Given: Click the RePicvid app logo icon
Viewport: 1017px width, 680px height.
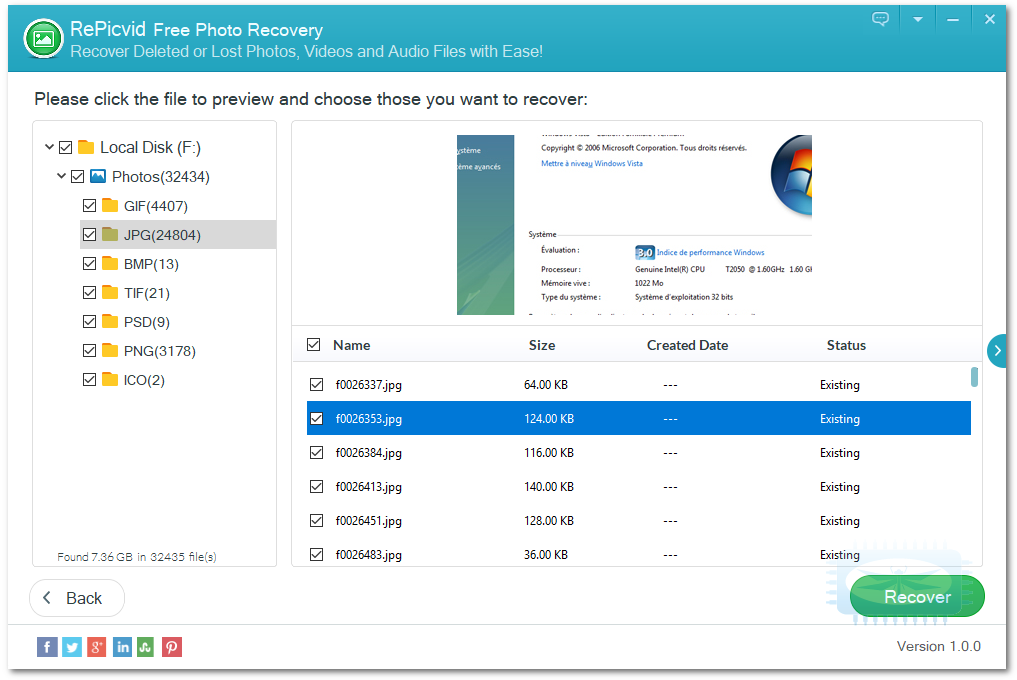Looking at the screenshot, I should click(x=43, y=39).
